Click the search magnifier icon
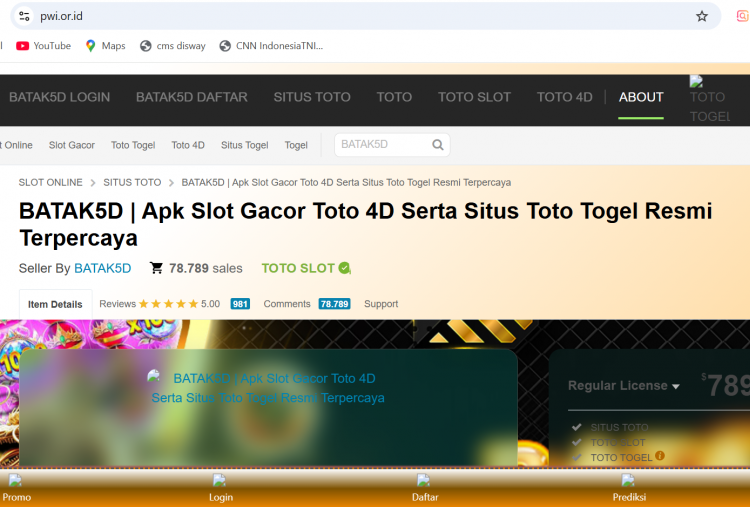Screen dimensions: 750x507 tap(437, 145)
